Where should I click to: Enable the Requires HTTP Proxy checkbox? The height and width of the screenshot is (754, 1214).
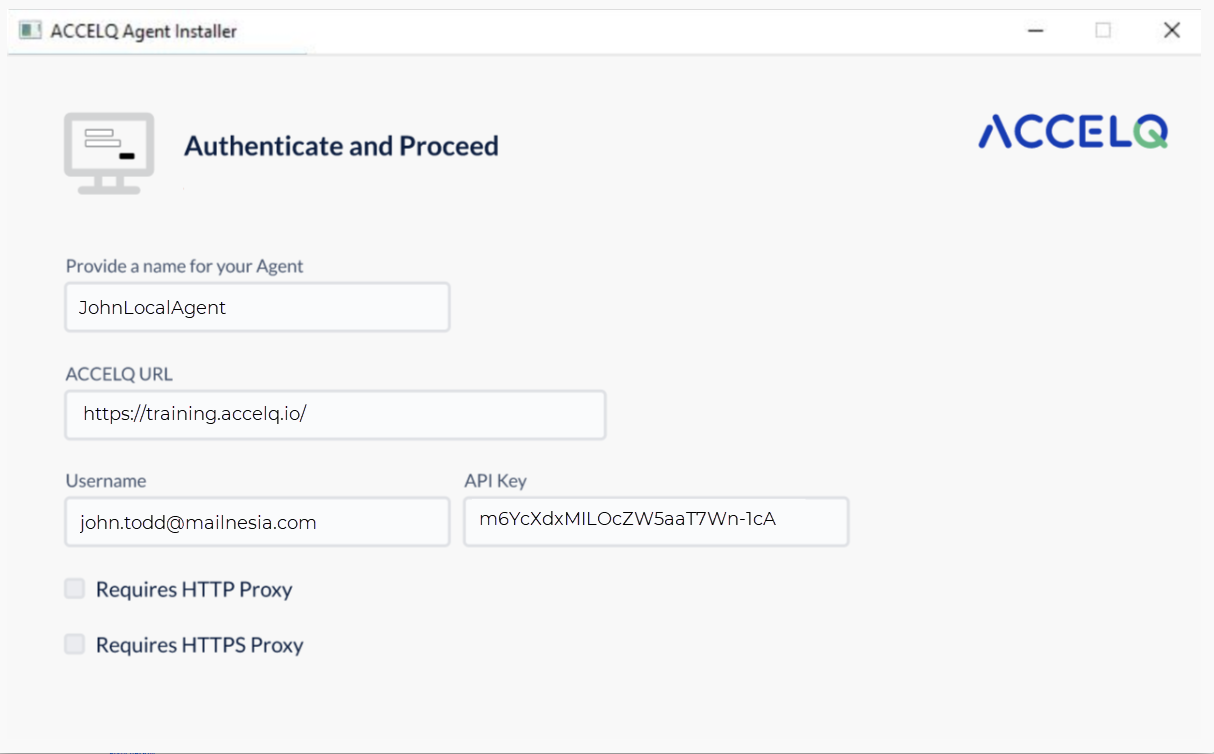pos(75,589)
